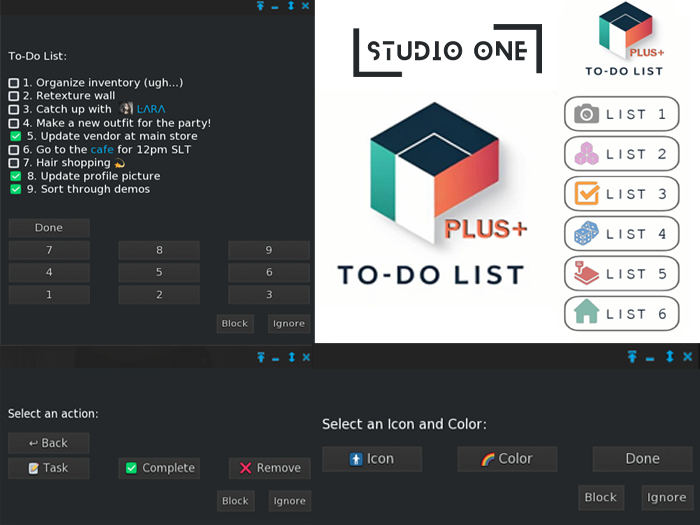Select number 9 button

point(269,250)
